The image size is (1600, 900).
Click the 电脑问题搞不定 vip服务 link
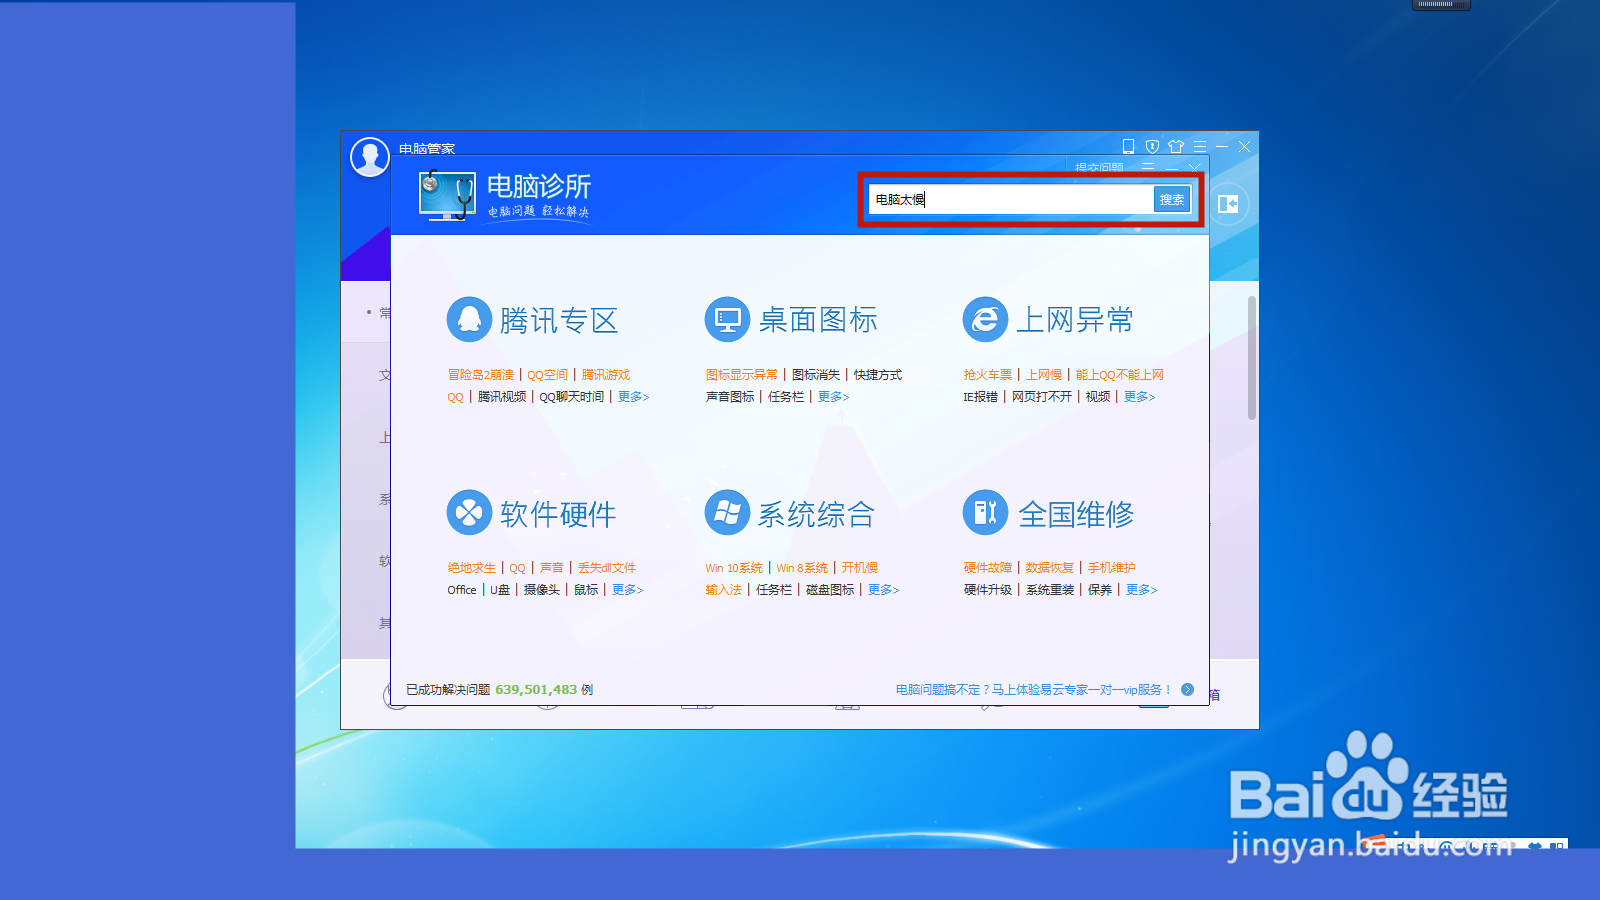tap(1034, 690)
